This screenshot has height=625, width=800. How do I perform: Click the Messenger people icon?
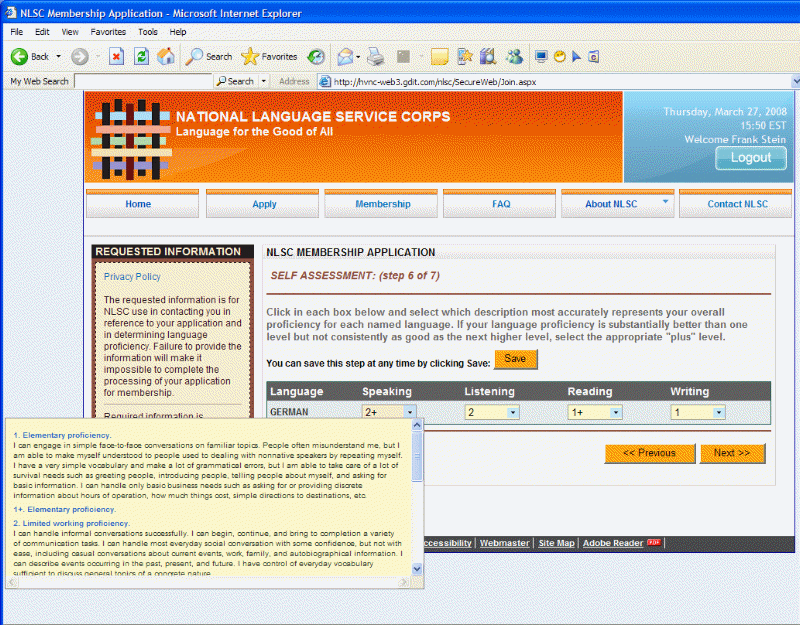(514, 57)
